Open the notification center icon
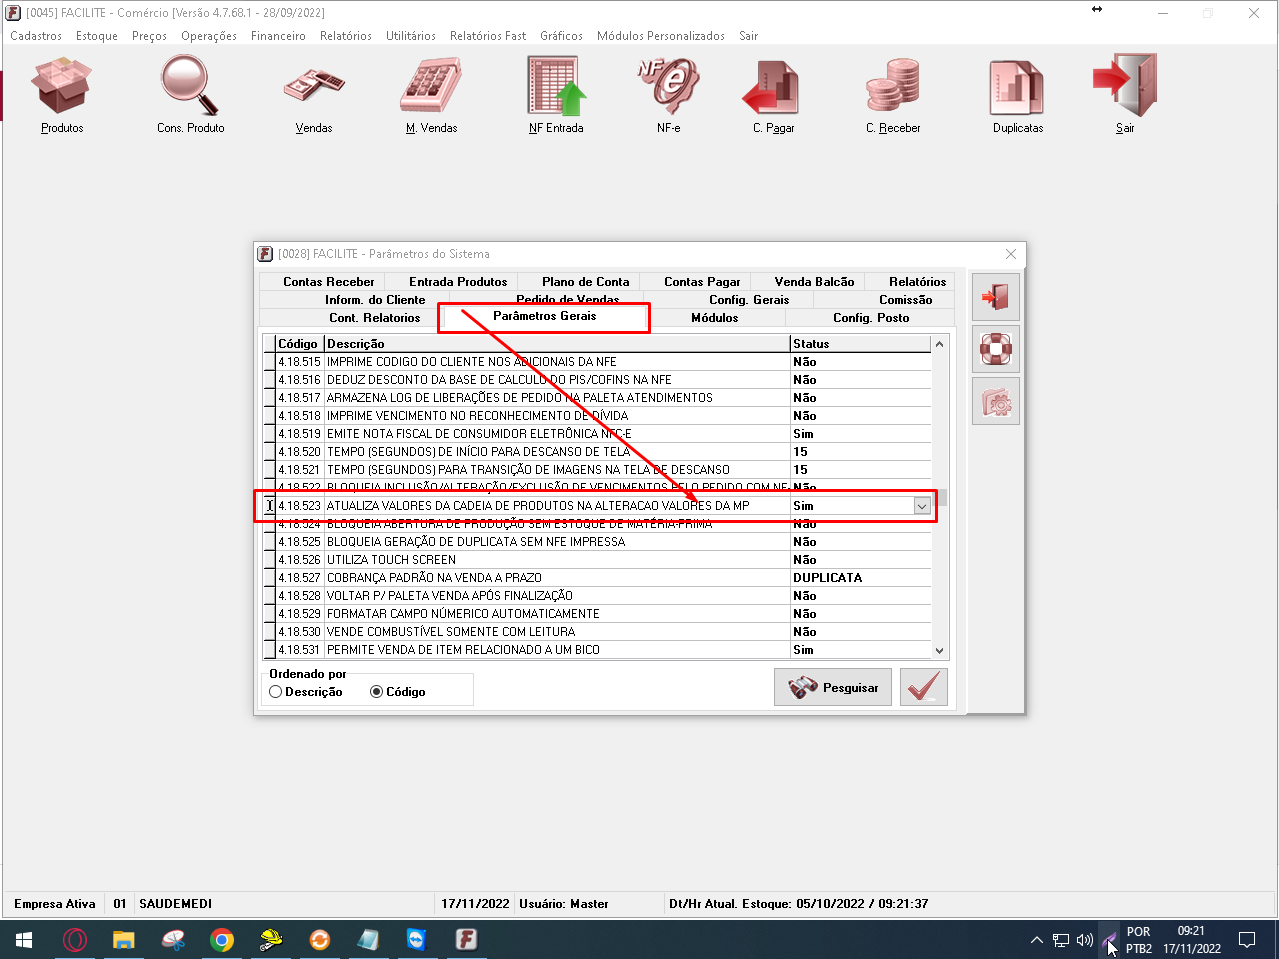Image resolution: width=1279 pixels, height=959 pixels. (1247, 940)
